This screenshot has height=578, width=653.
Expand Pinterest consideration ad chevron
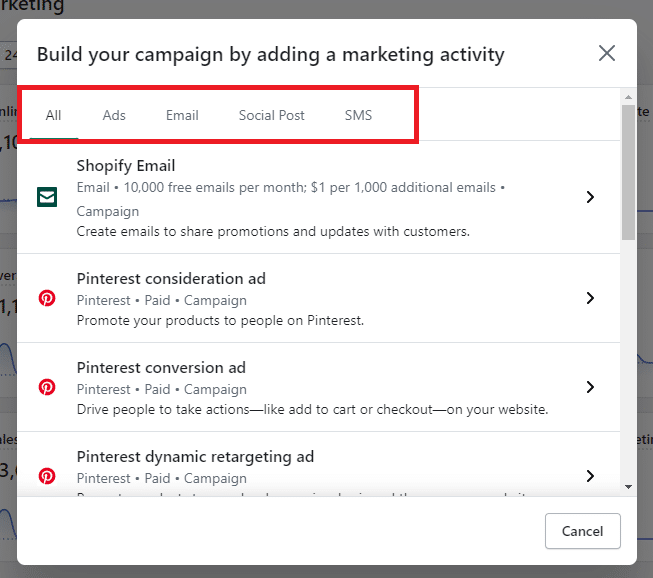pyautogui.click(x=590, y=298)
